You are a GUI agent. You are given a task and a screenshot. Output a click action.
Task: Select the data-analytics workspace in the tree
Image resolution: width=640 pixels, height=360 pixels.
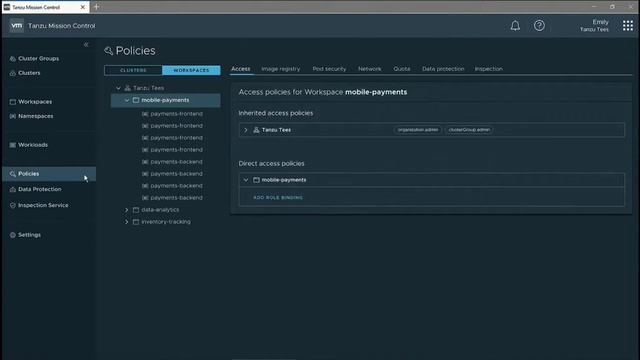coord(160,210)
